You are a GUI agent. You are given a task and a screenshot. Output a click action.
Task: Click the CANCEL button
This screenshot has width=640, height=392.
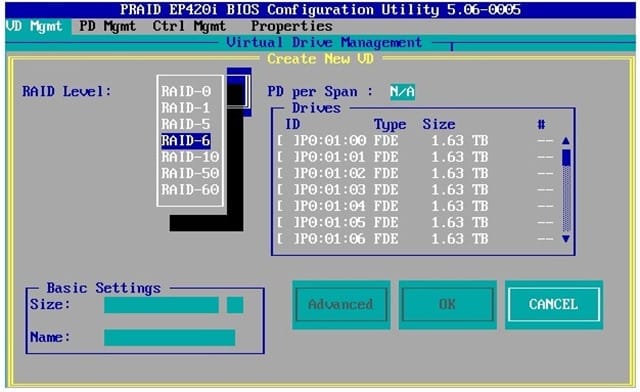[553, 305]
